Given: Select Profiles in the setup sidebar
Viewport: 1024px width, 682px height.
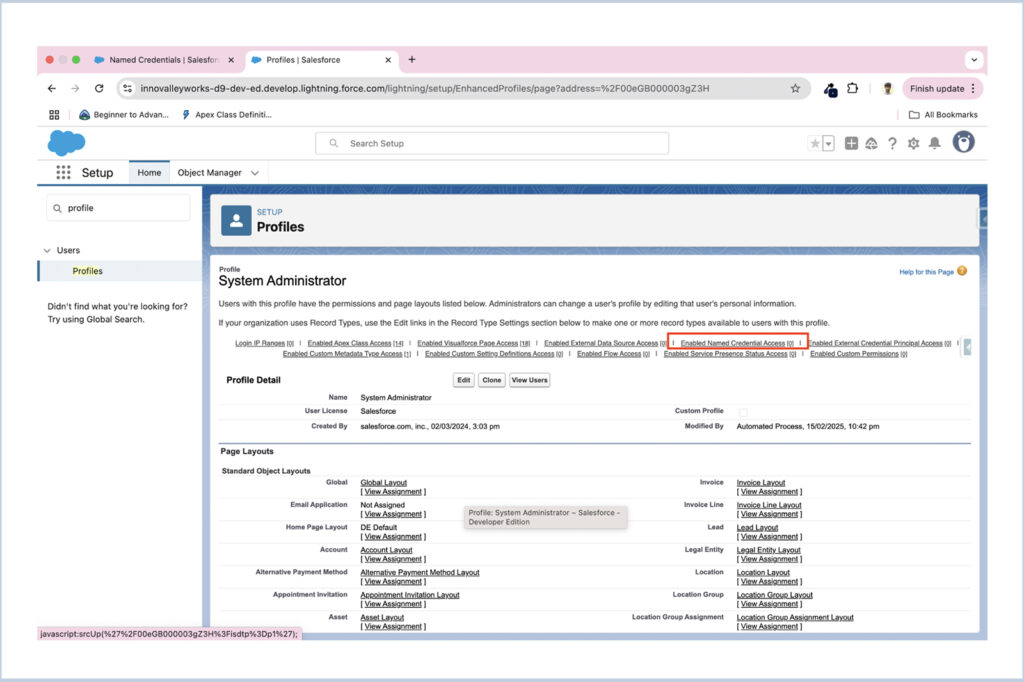Looking at the screenshot, I should (88, 271).
